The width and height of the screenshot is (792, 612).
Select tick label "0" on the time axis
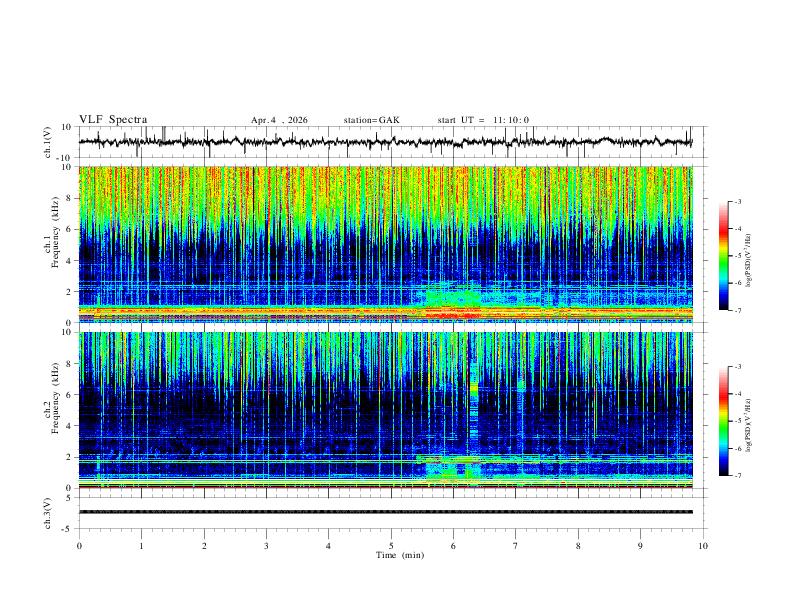[79, 546]
